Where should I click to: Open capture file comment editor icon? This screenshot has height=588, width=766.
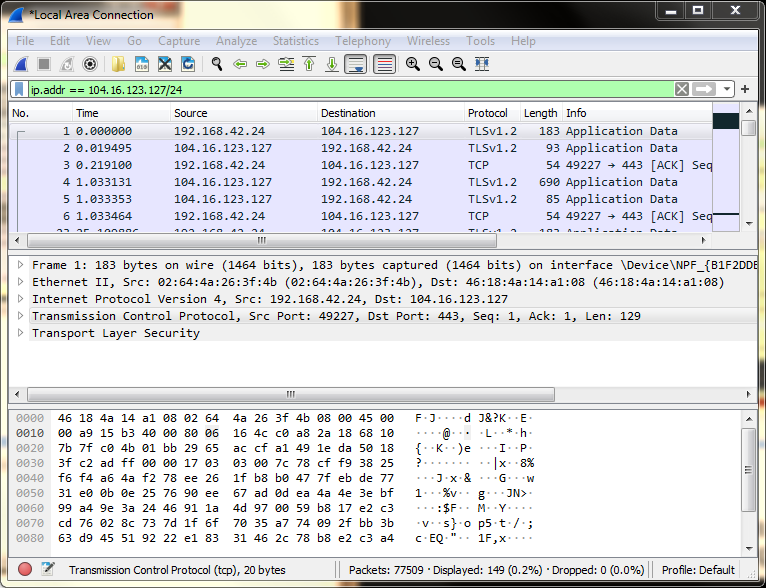(48, 569)
